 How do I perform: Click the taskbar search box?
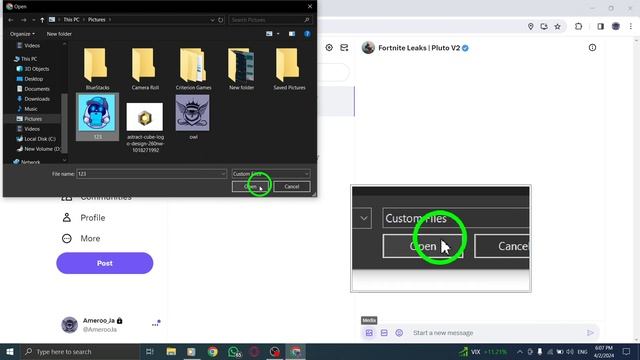coord(80,352)
